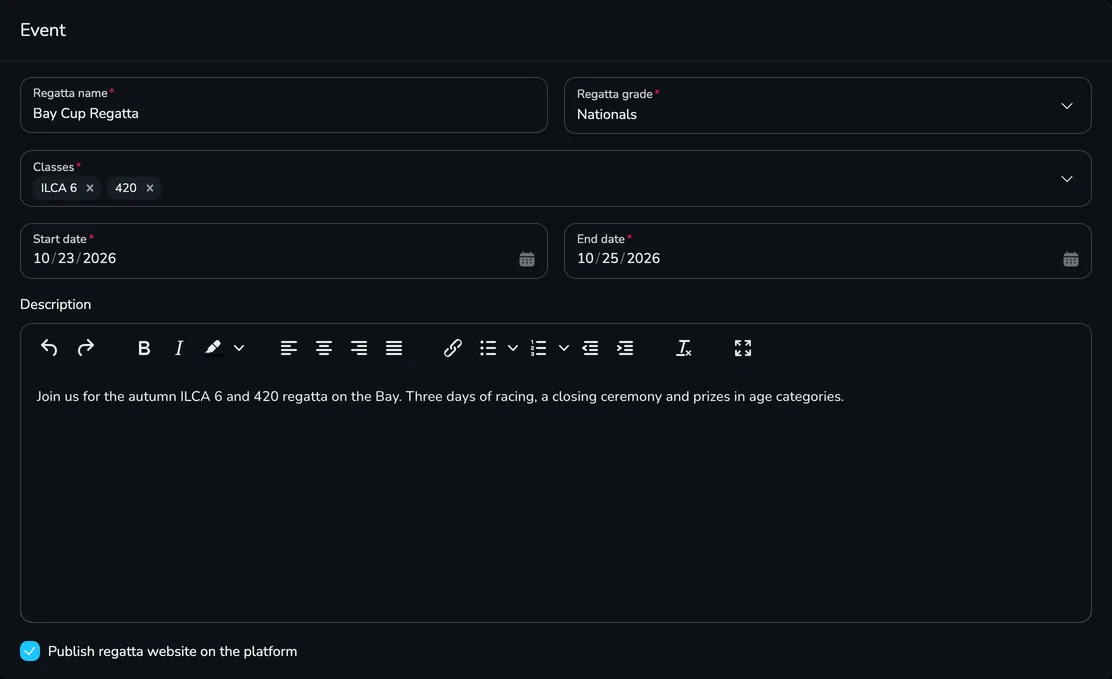Click the 'Publish regatta website on the platform' label
The width and height of the screenshot is (1112, 679).
pyautogui.click(x=172, y=651)
